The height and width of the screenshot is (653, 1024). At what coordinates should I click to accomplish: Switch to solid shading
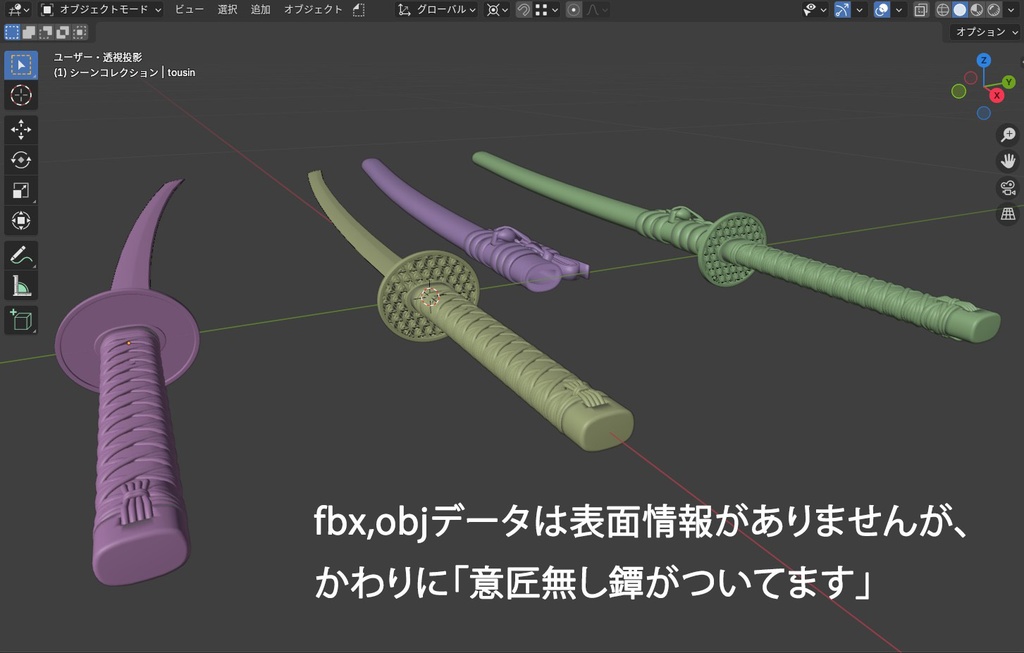click(960, 10)
